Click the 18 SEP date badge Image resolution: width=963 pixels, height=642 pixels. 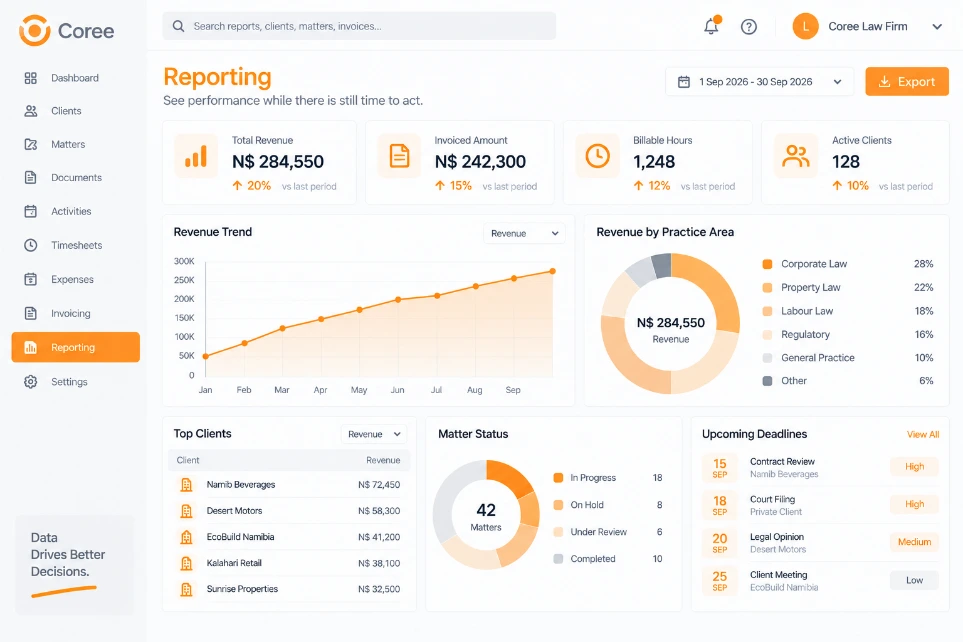click(720, 505)
